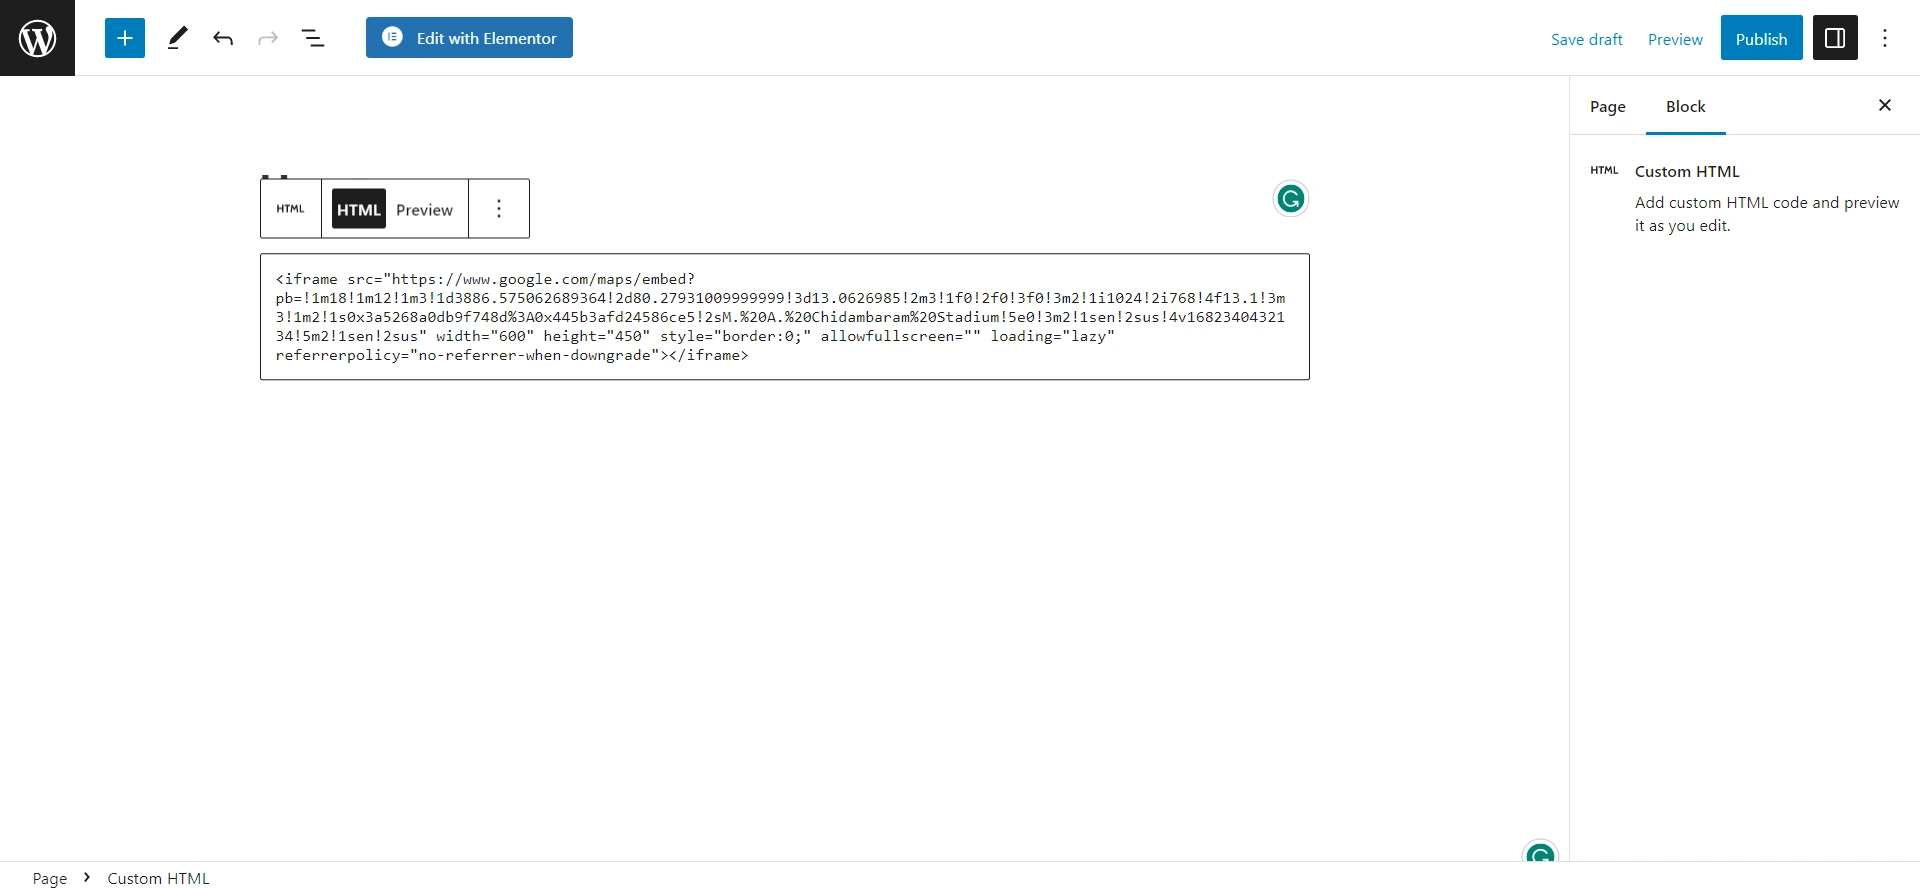Click the HTML block type icon
Viewport: 1920px width, 892px height.
[291, 209]
